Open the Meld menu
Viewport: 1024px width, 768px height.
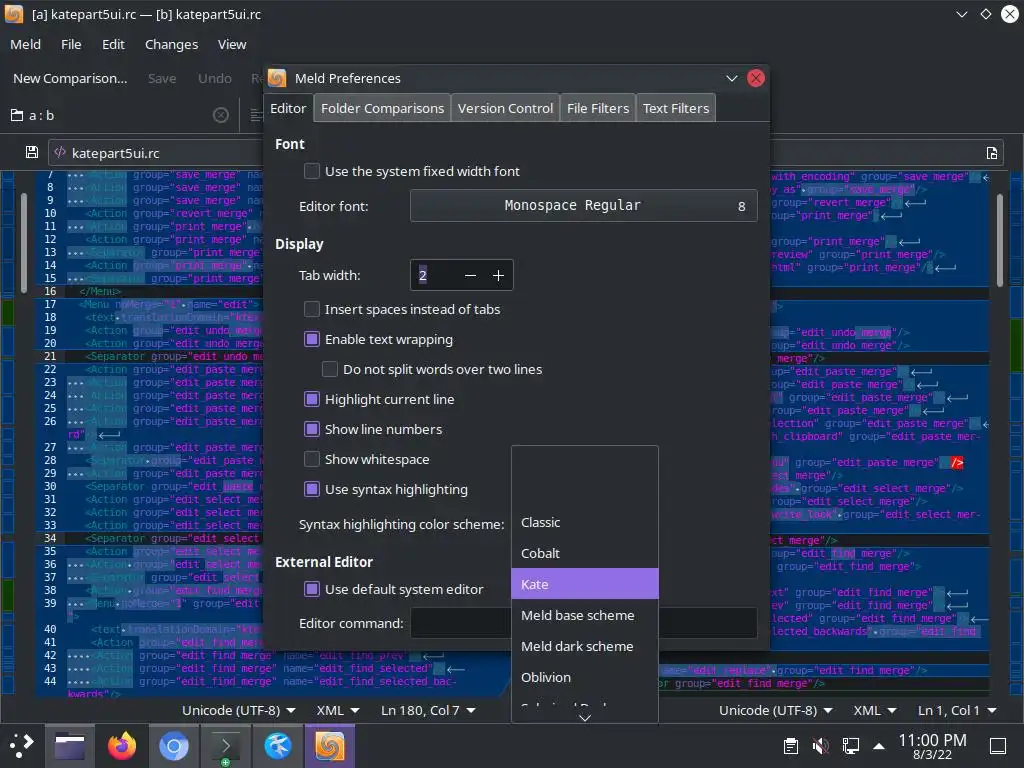25,44
